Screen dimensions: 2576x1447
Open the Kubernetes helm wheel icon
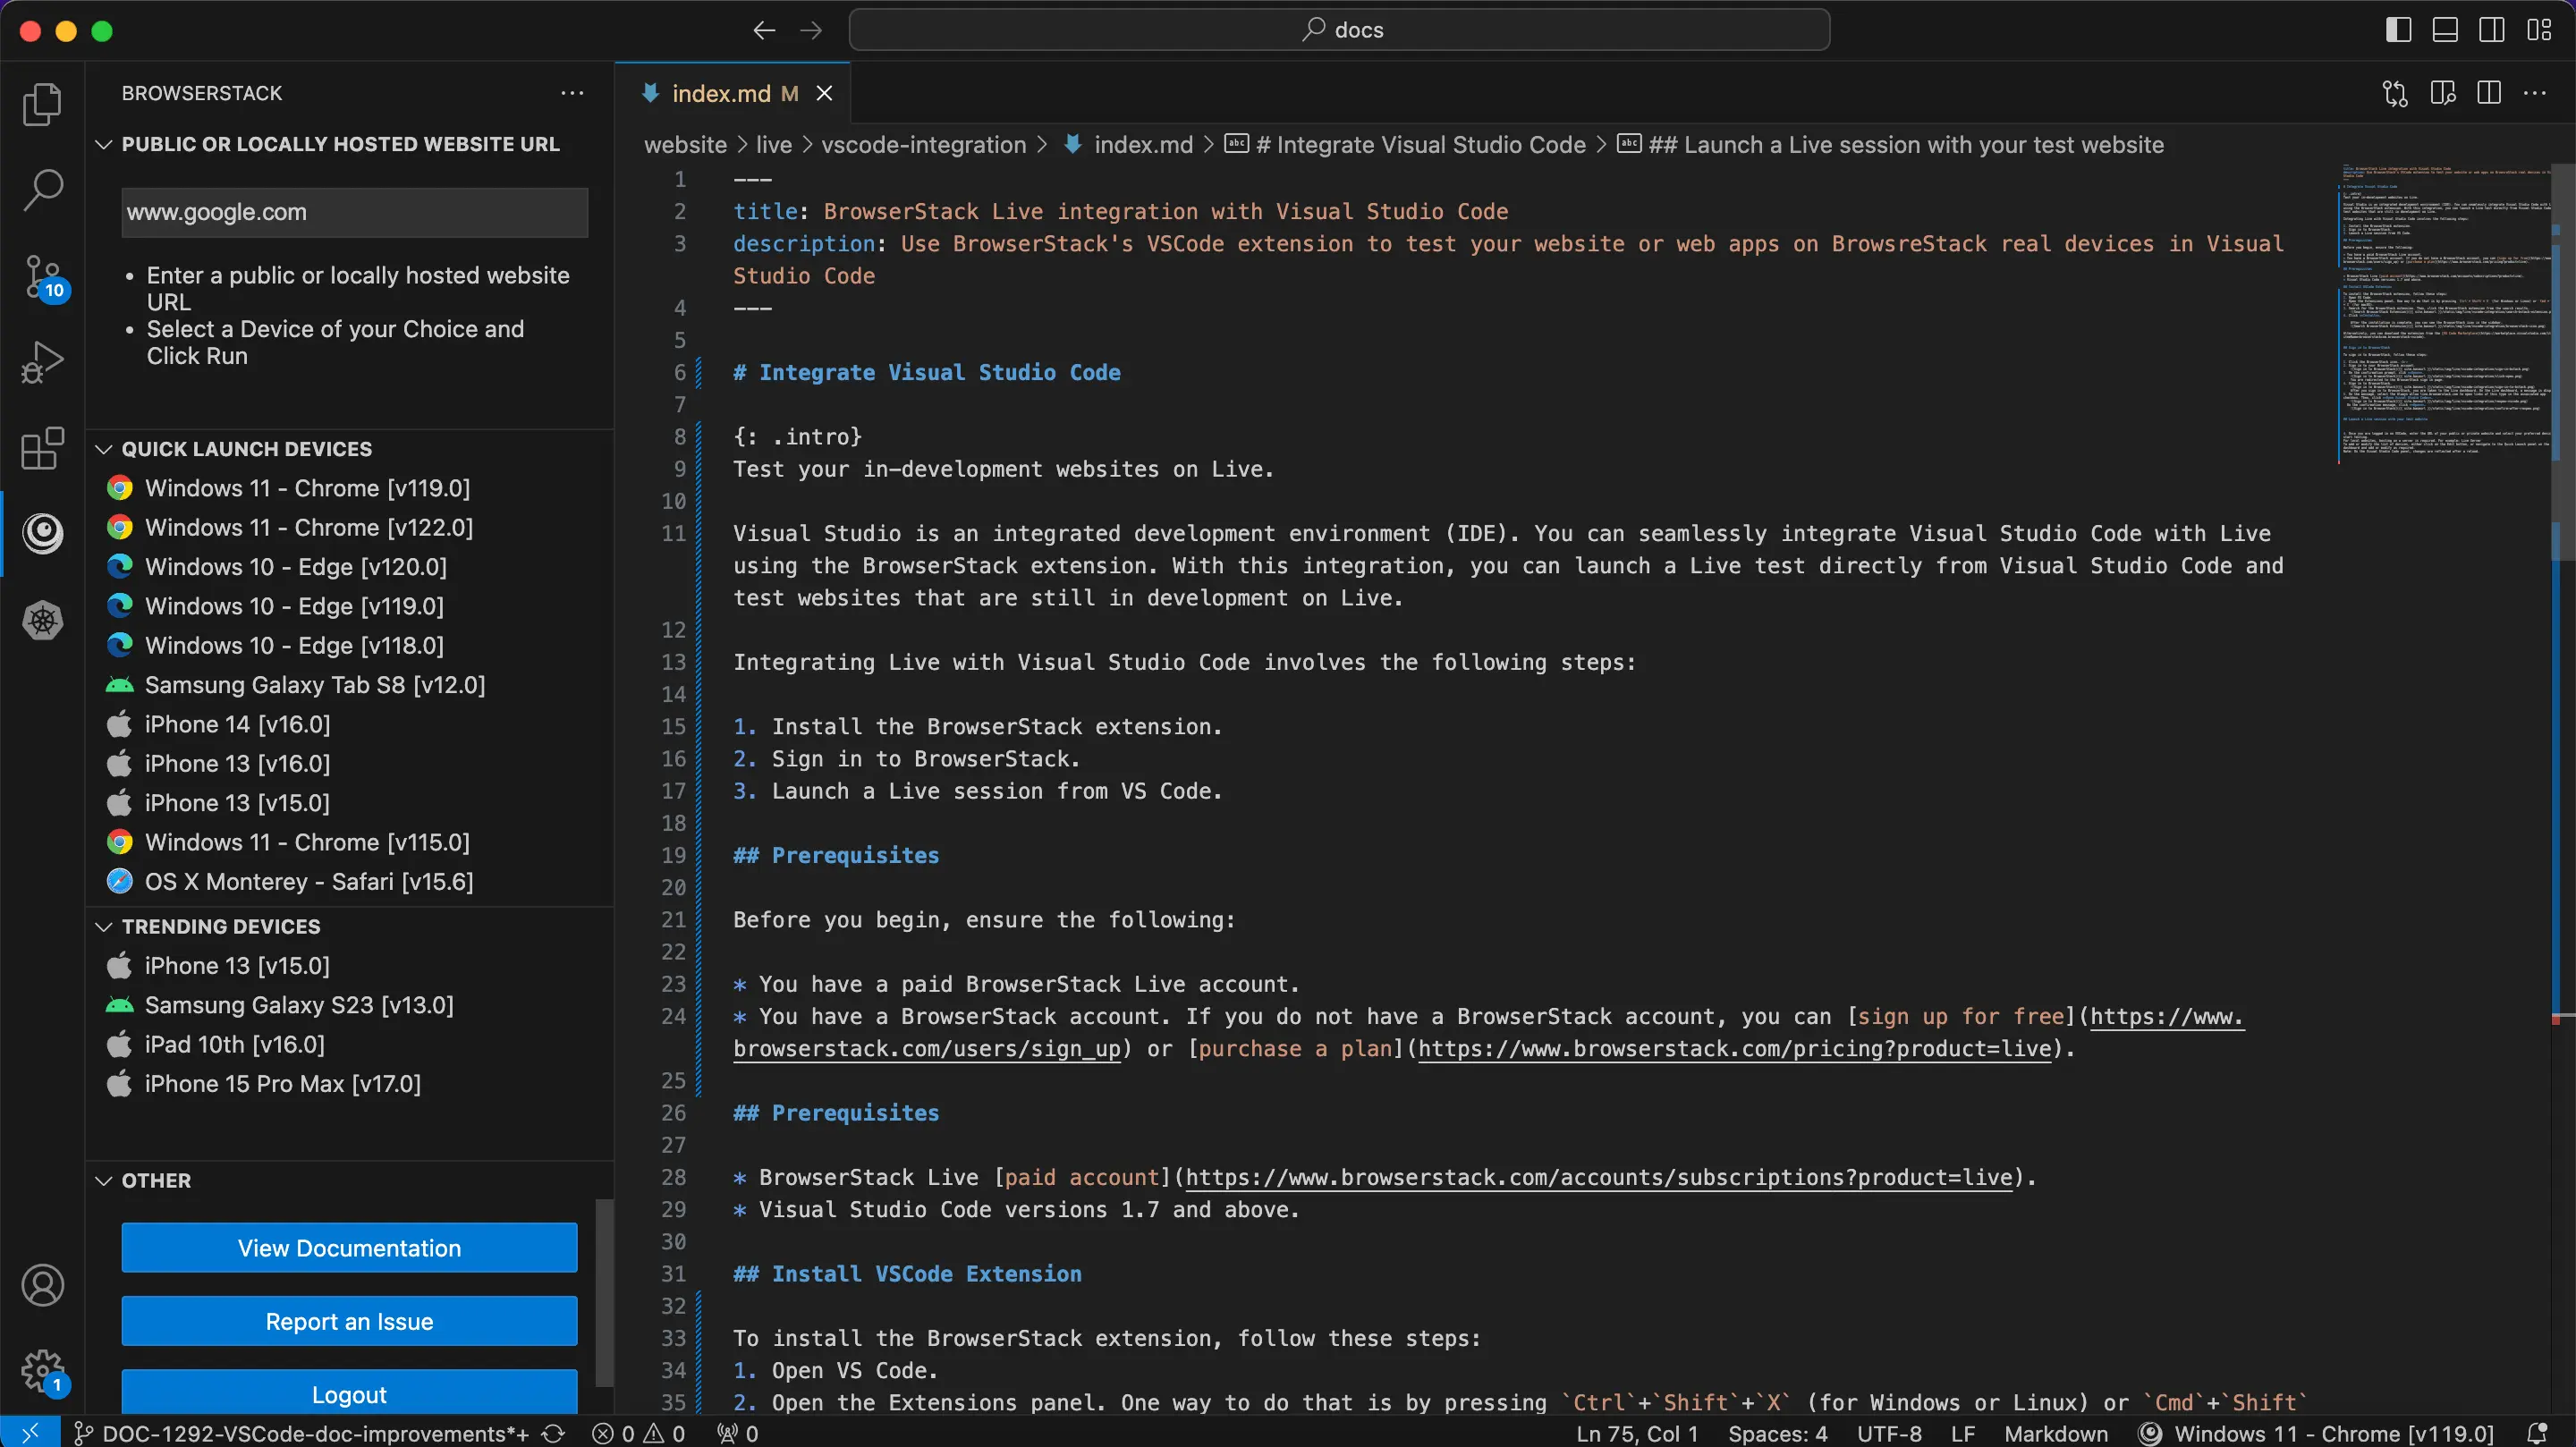pyautogui.click(x=42, y=621)
